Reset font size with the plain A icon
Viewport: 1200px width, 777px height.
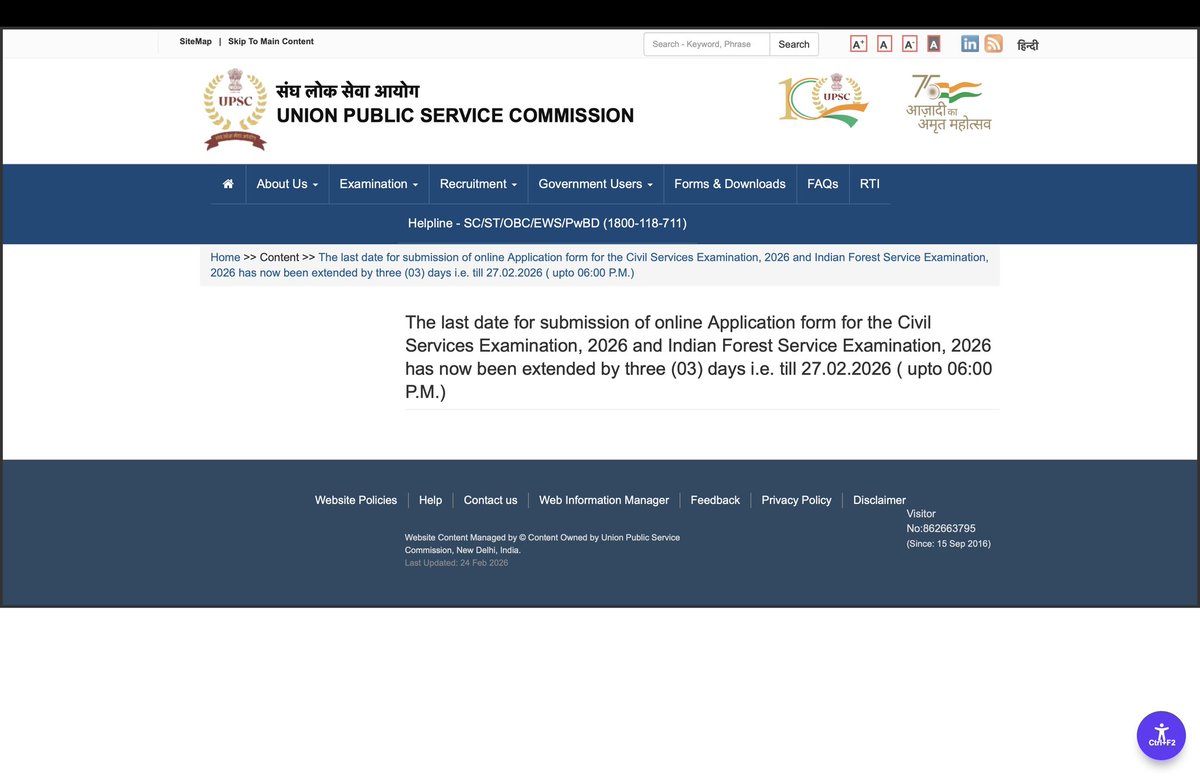[x=884, y=44]
